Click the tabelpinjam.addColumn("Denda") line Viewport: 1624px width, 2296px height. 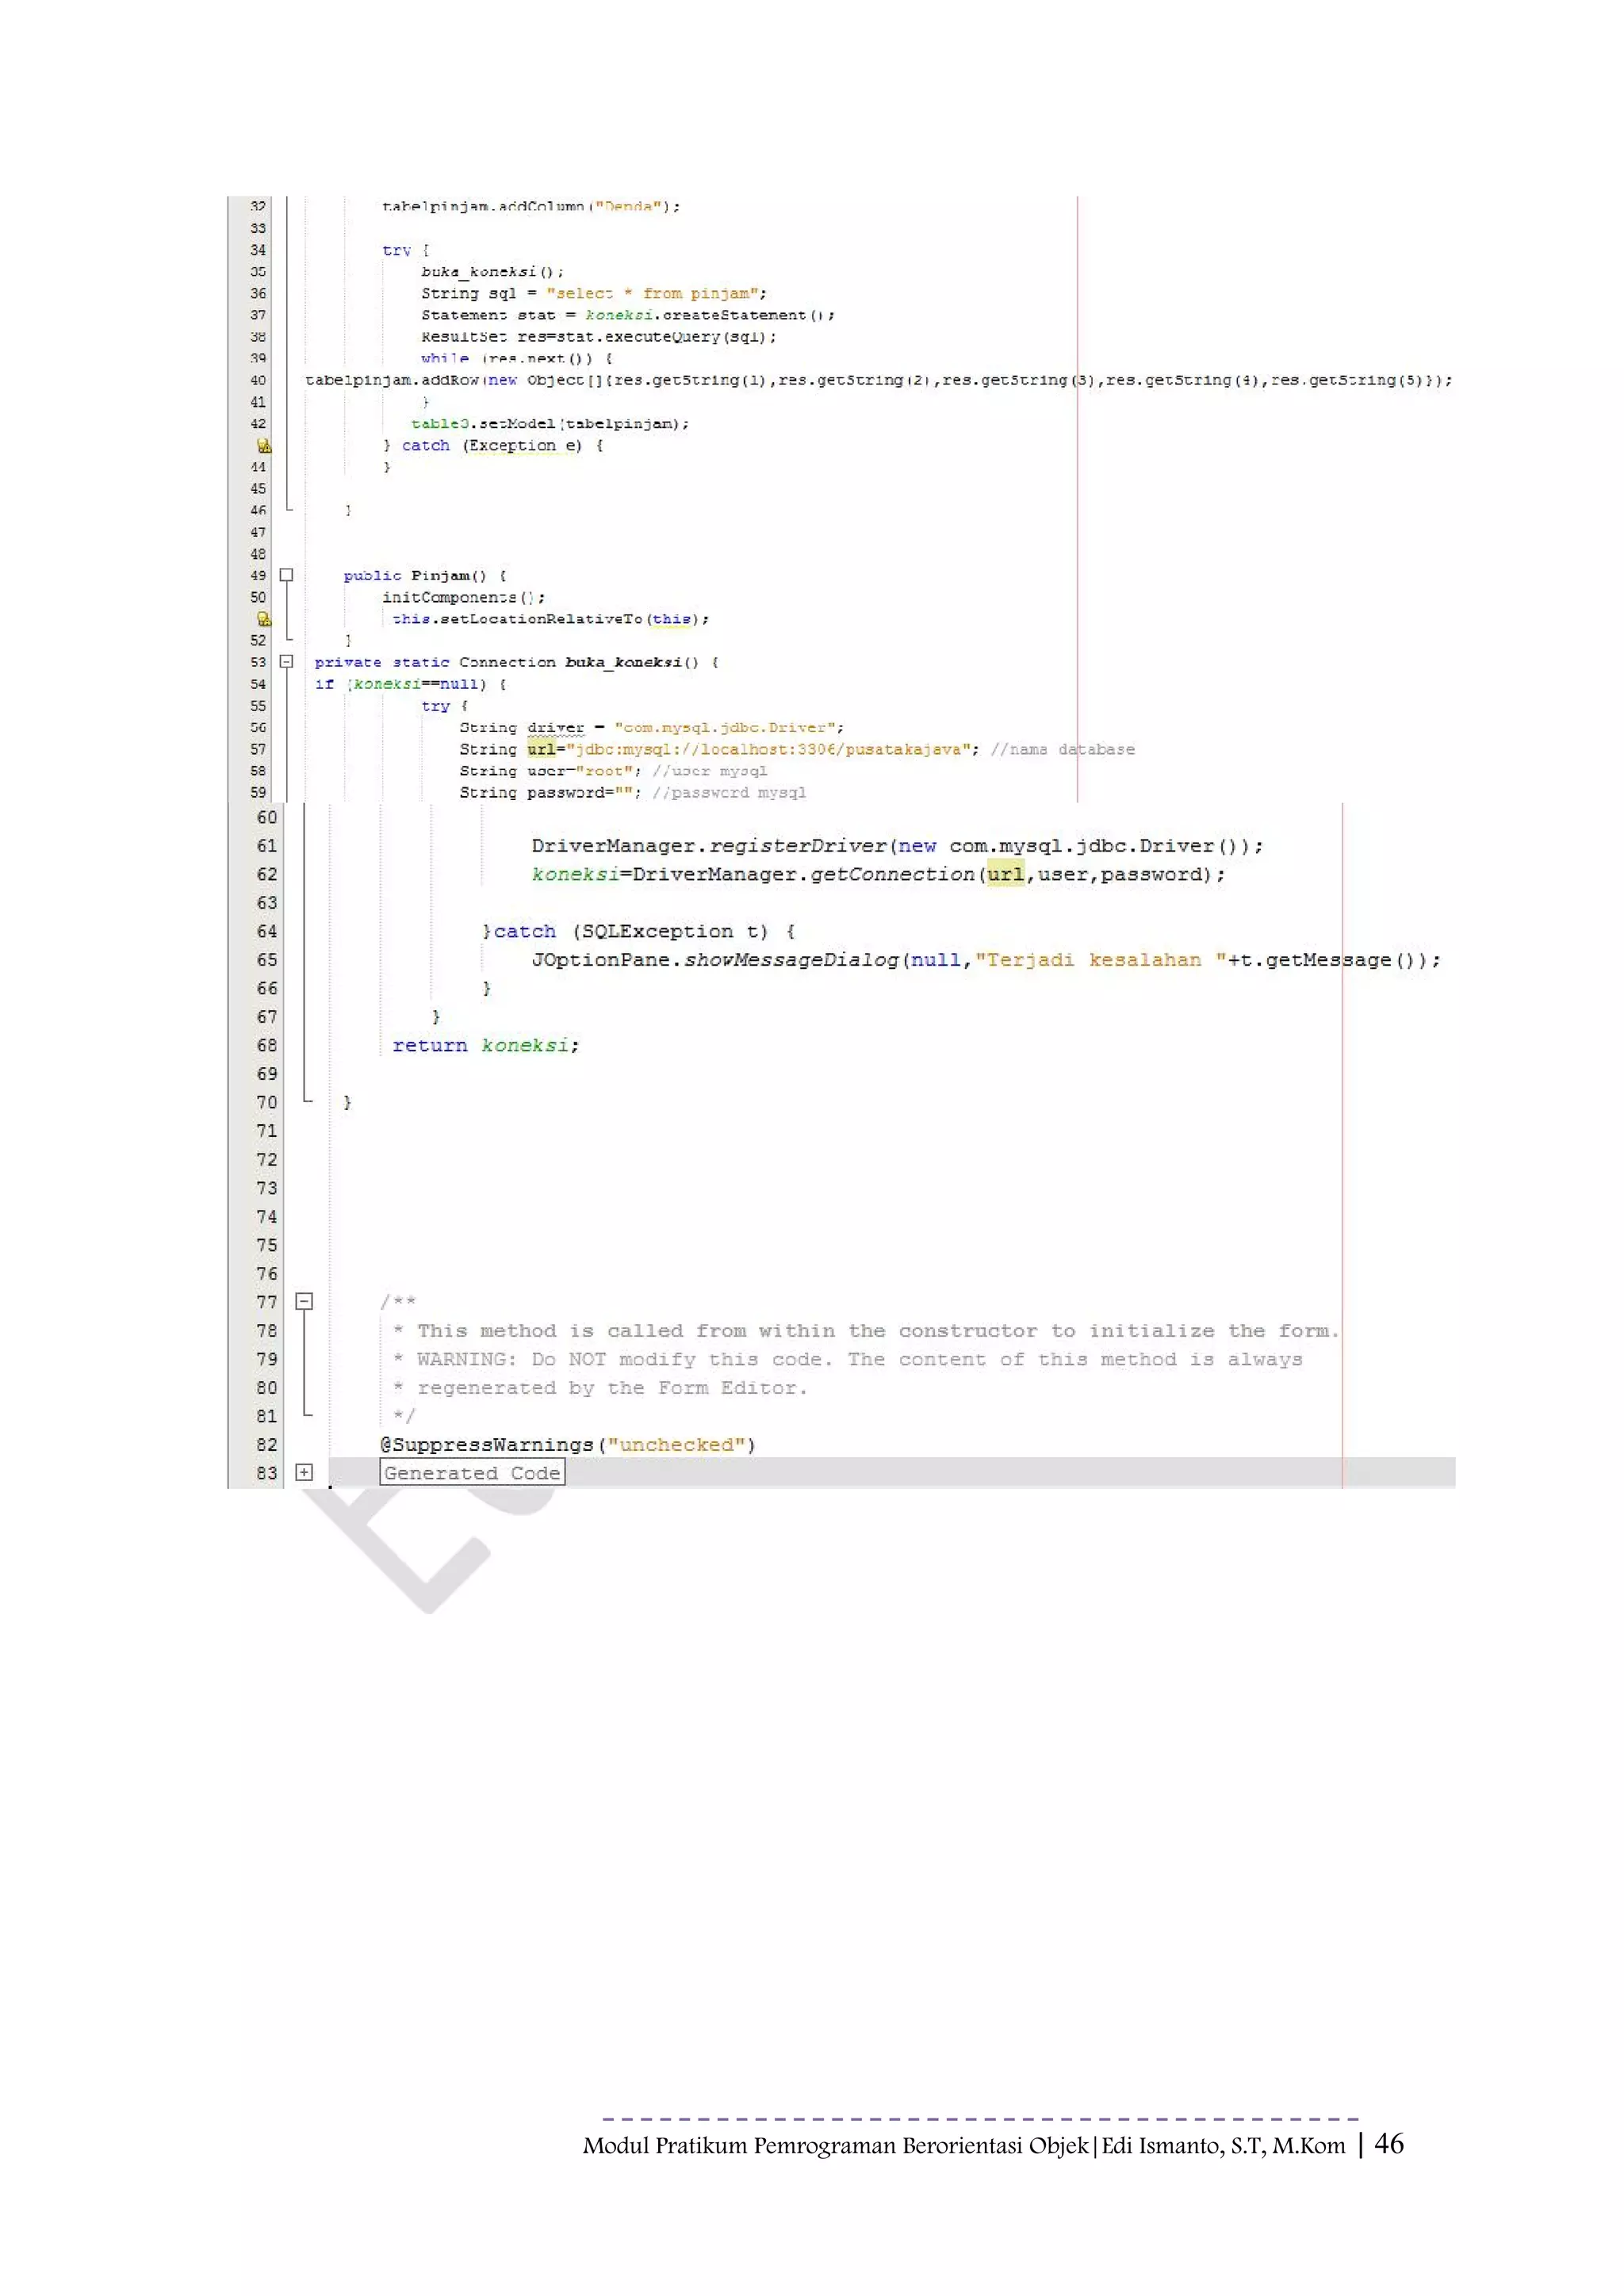530,207
